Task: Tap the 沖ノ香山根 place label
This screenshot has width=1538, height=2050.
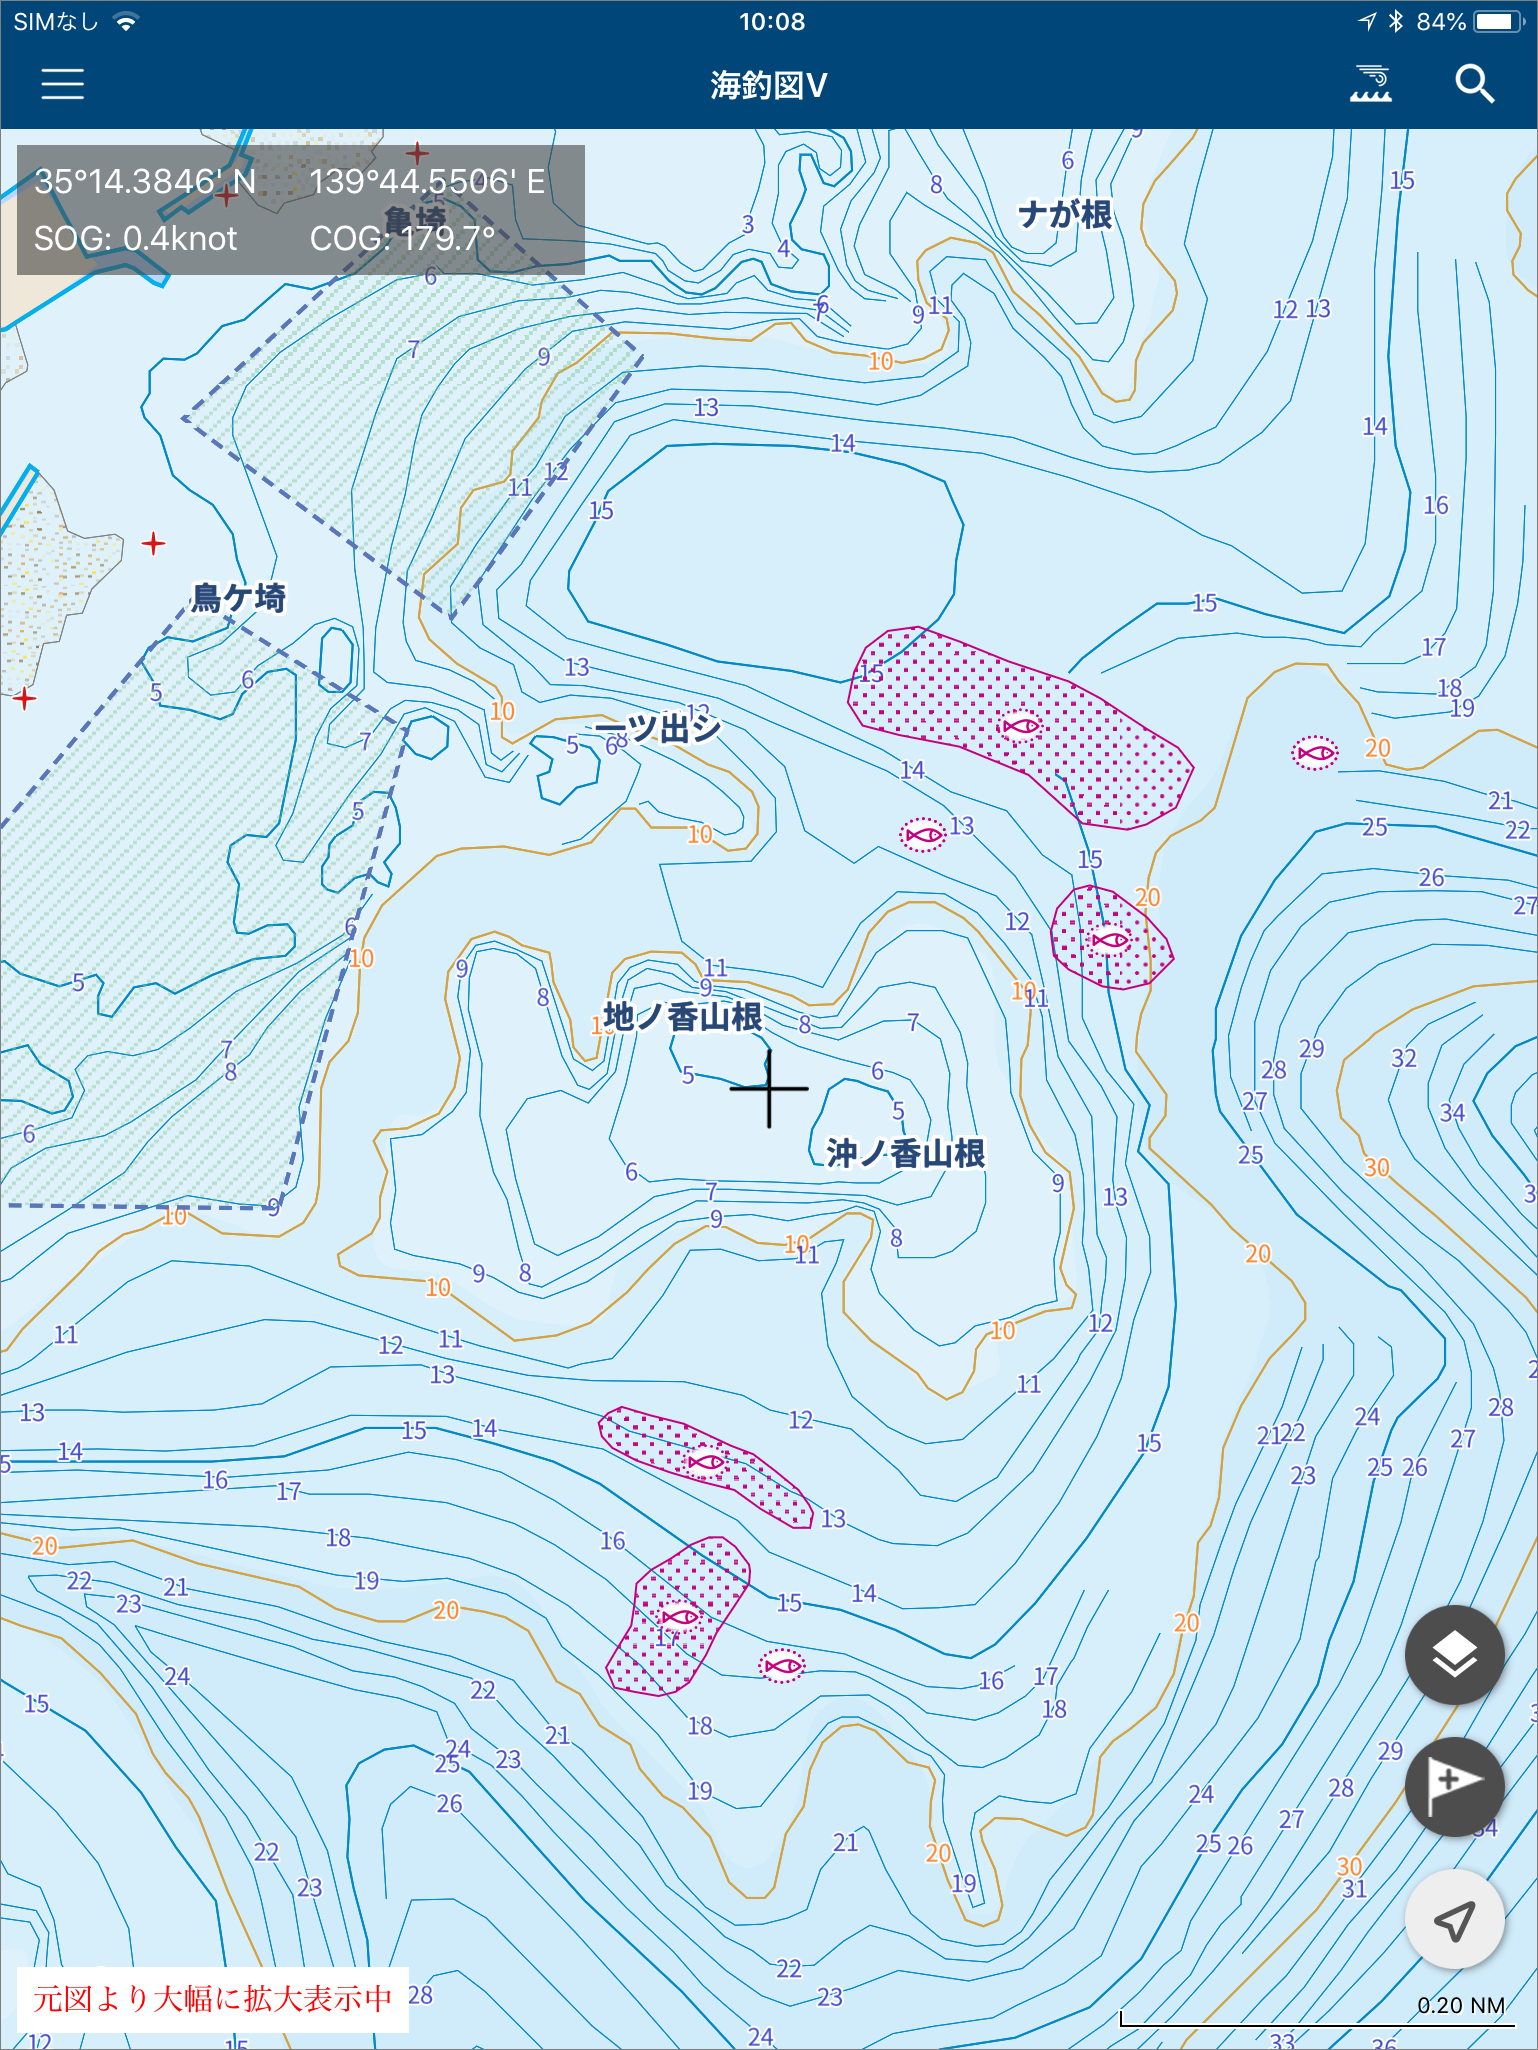Action: click(x=905, y=1154)
